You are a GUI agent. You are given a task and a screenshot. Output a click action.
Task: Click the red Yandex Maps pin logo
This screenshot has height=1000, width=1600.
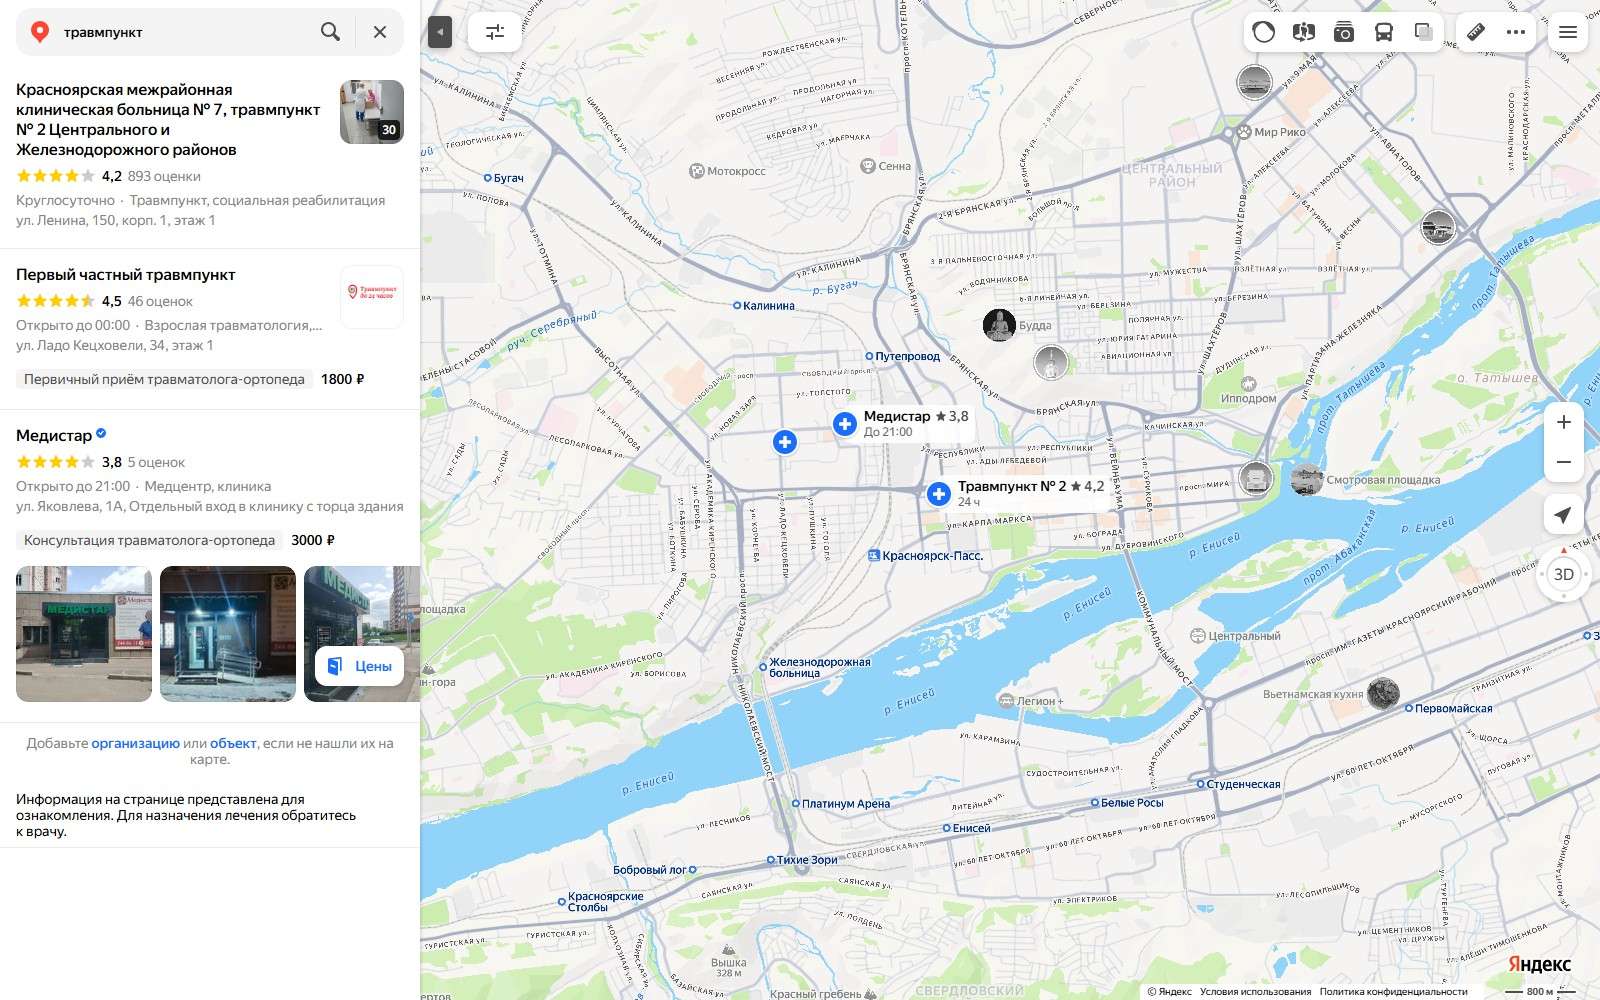click(x=40, y=32)
